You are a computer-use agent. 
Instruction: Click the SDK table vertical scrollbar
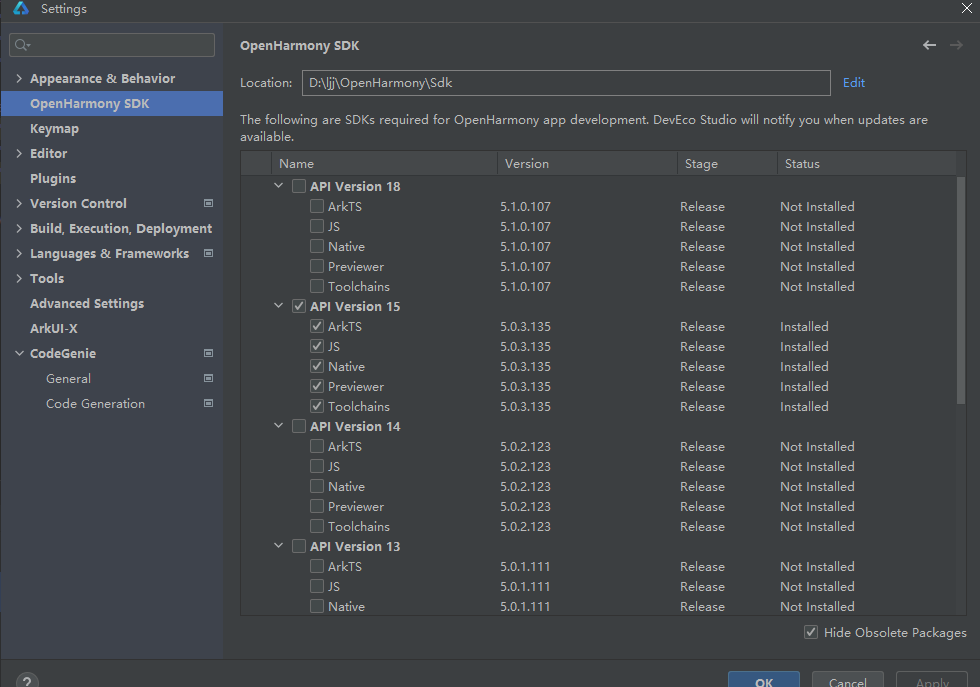pos(961,290)
